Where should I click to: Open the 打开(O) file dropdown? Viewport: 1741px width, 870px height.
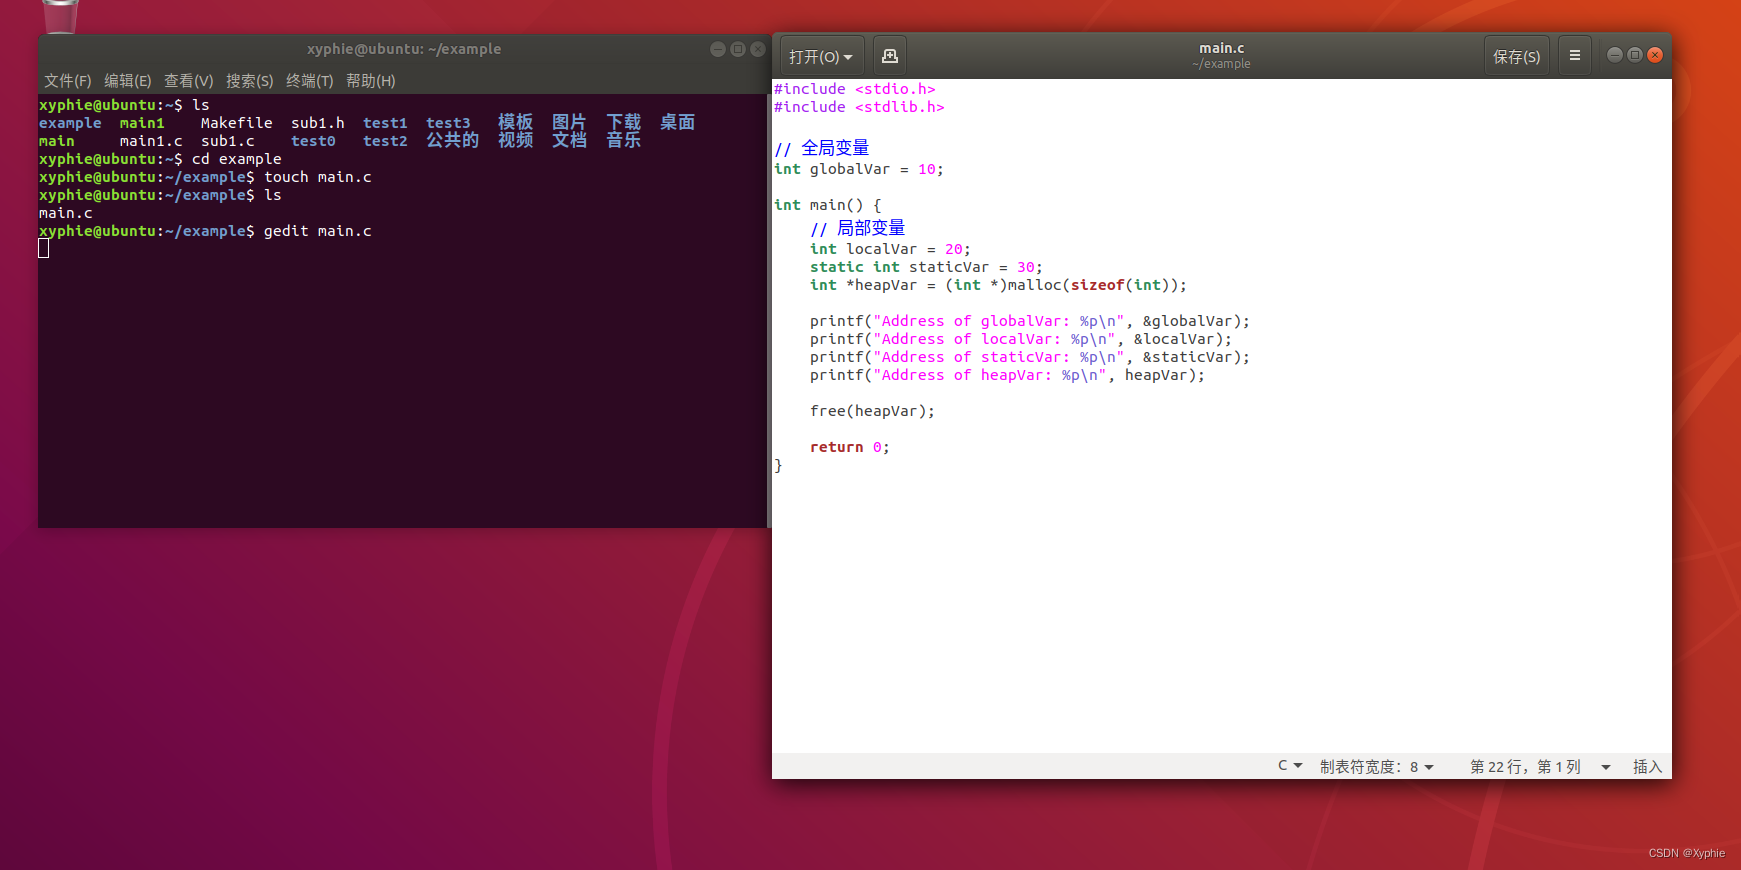click(x=820, y=56)
